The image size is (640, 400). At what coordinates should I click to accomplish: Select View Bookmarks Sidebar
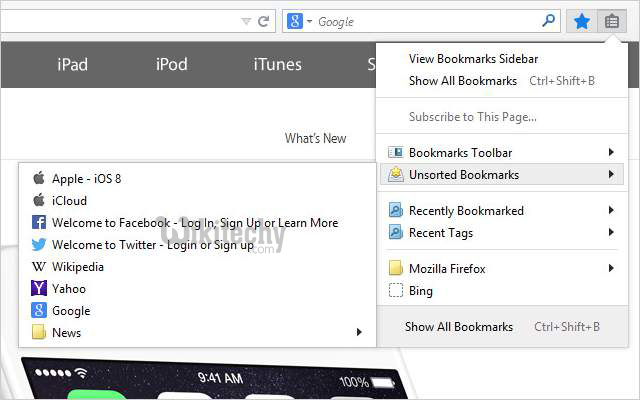click(473, 59)
